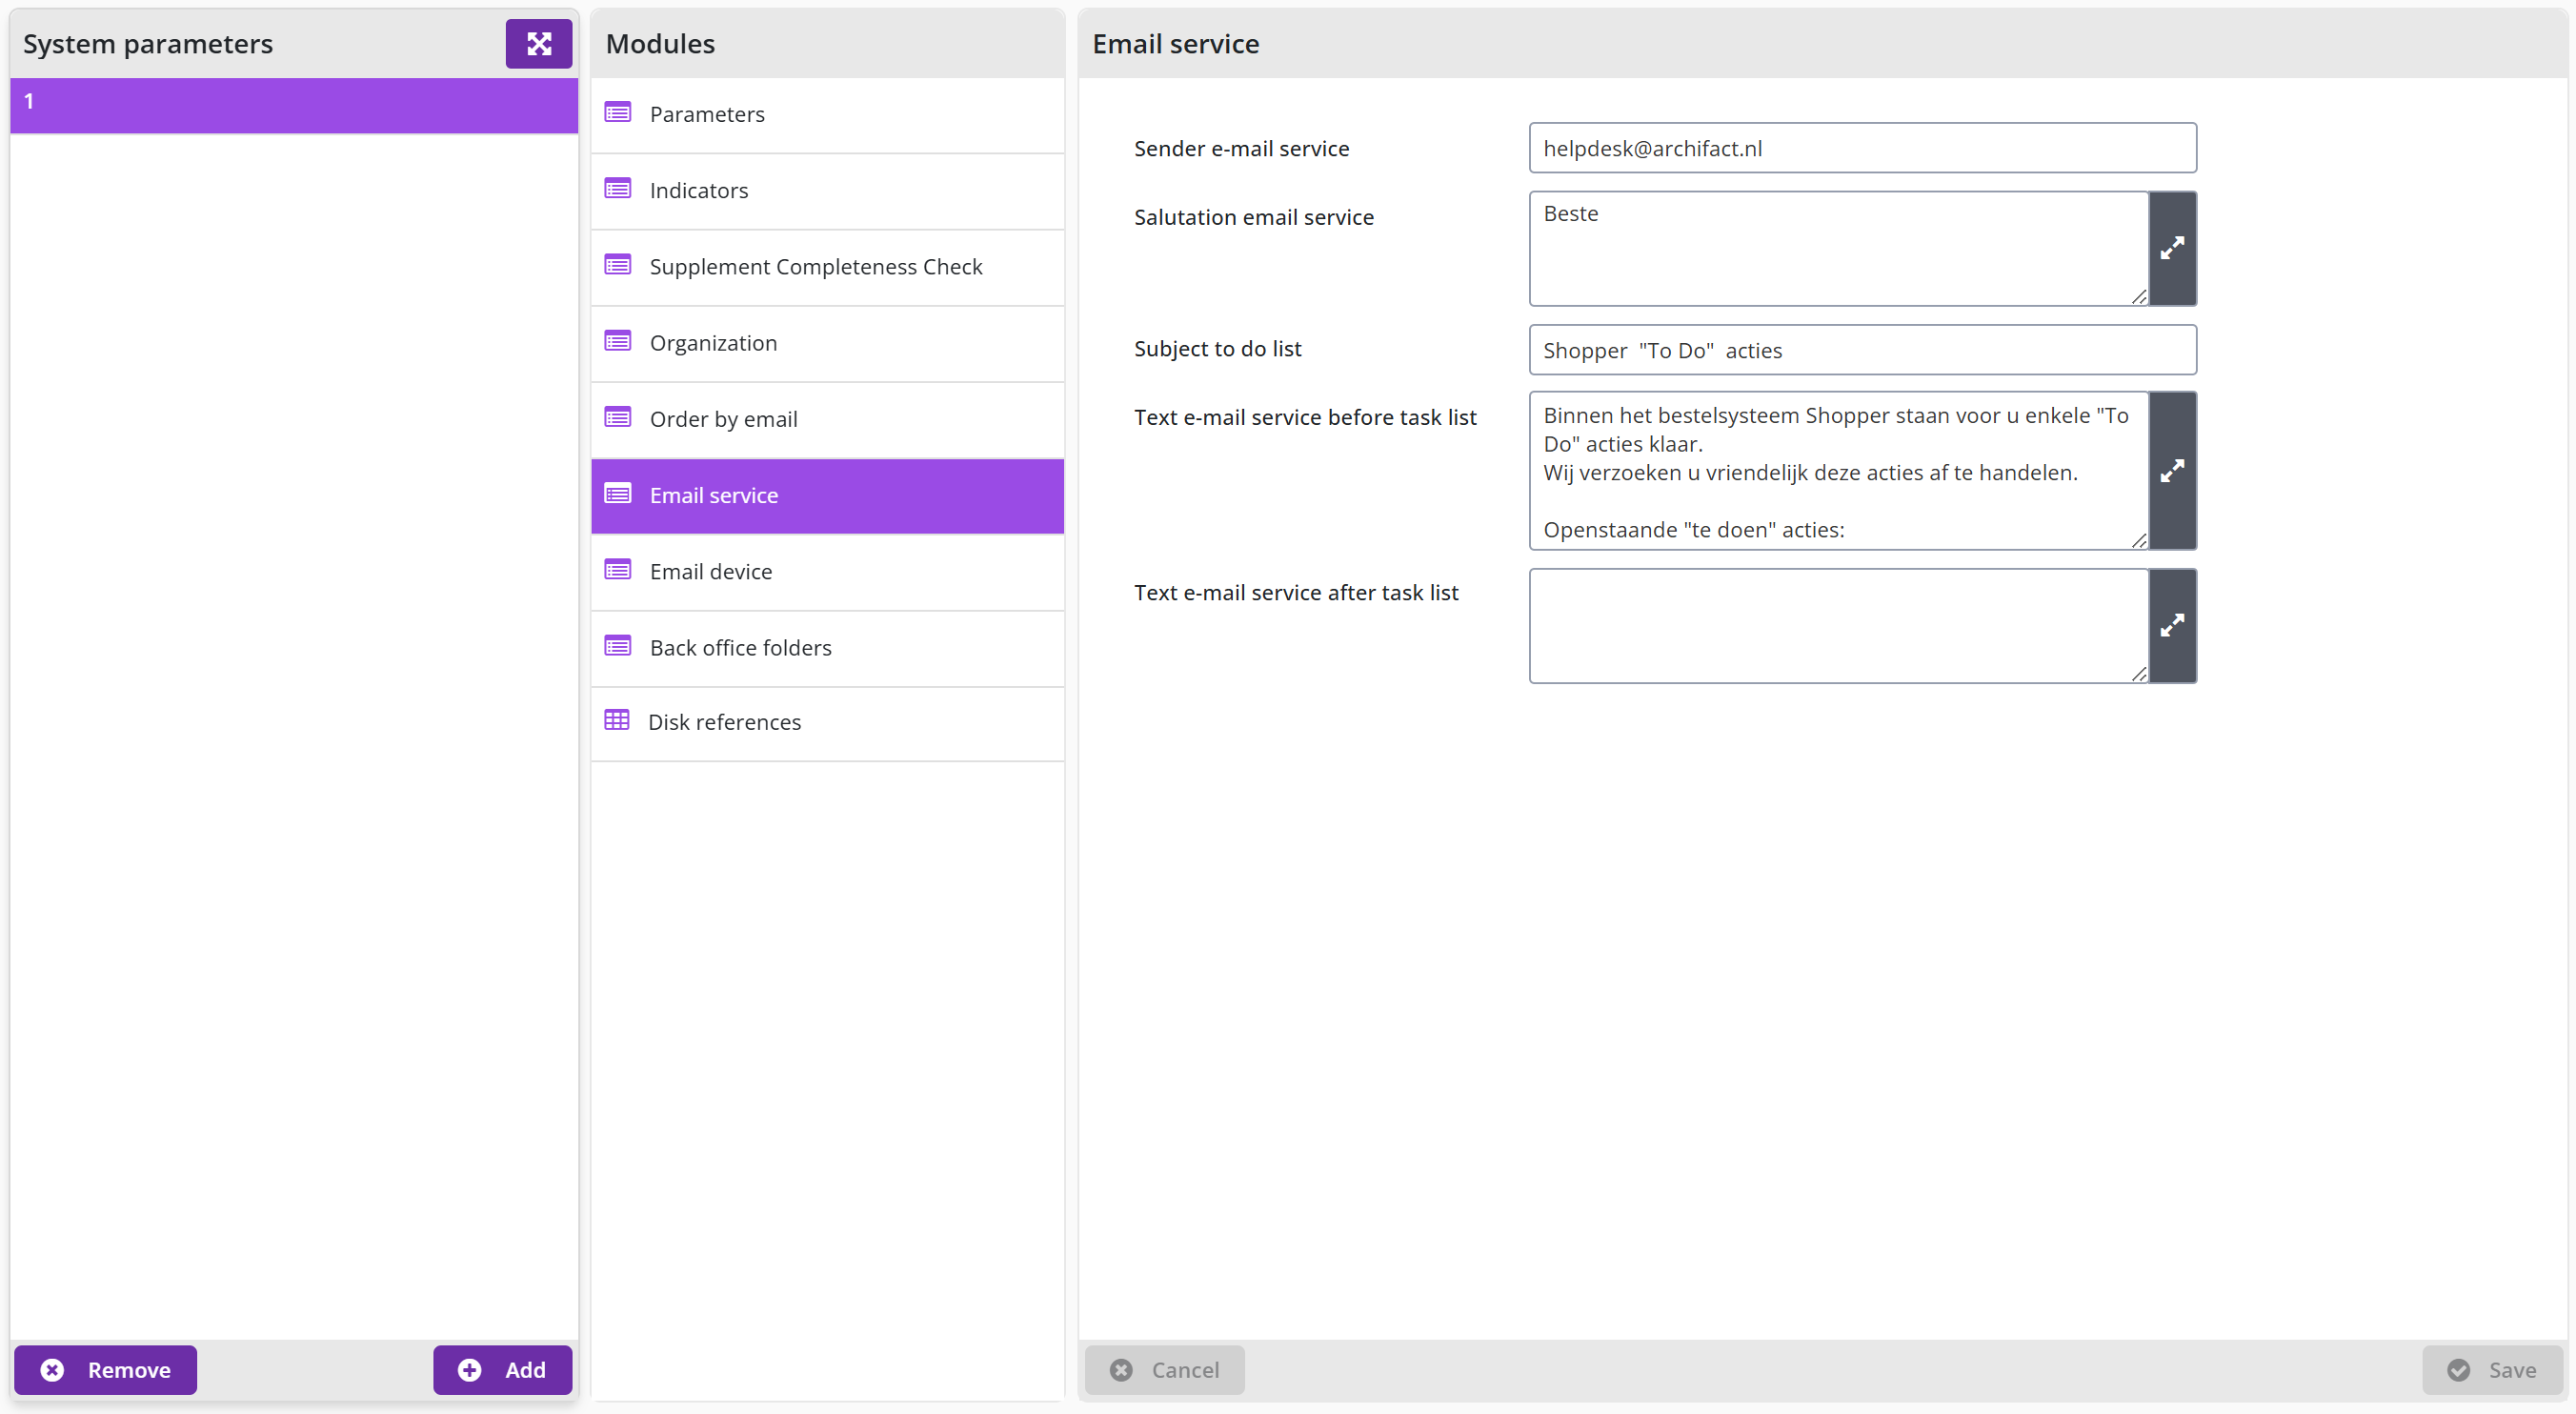Image resolution: width=2576 pixels, height=1414 pixels.
Task: Click the Cancel button
Action: pos(1165,1369)
